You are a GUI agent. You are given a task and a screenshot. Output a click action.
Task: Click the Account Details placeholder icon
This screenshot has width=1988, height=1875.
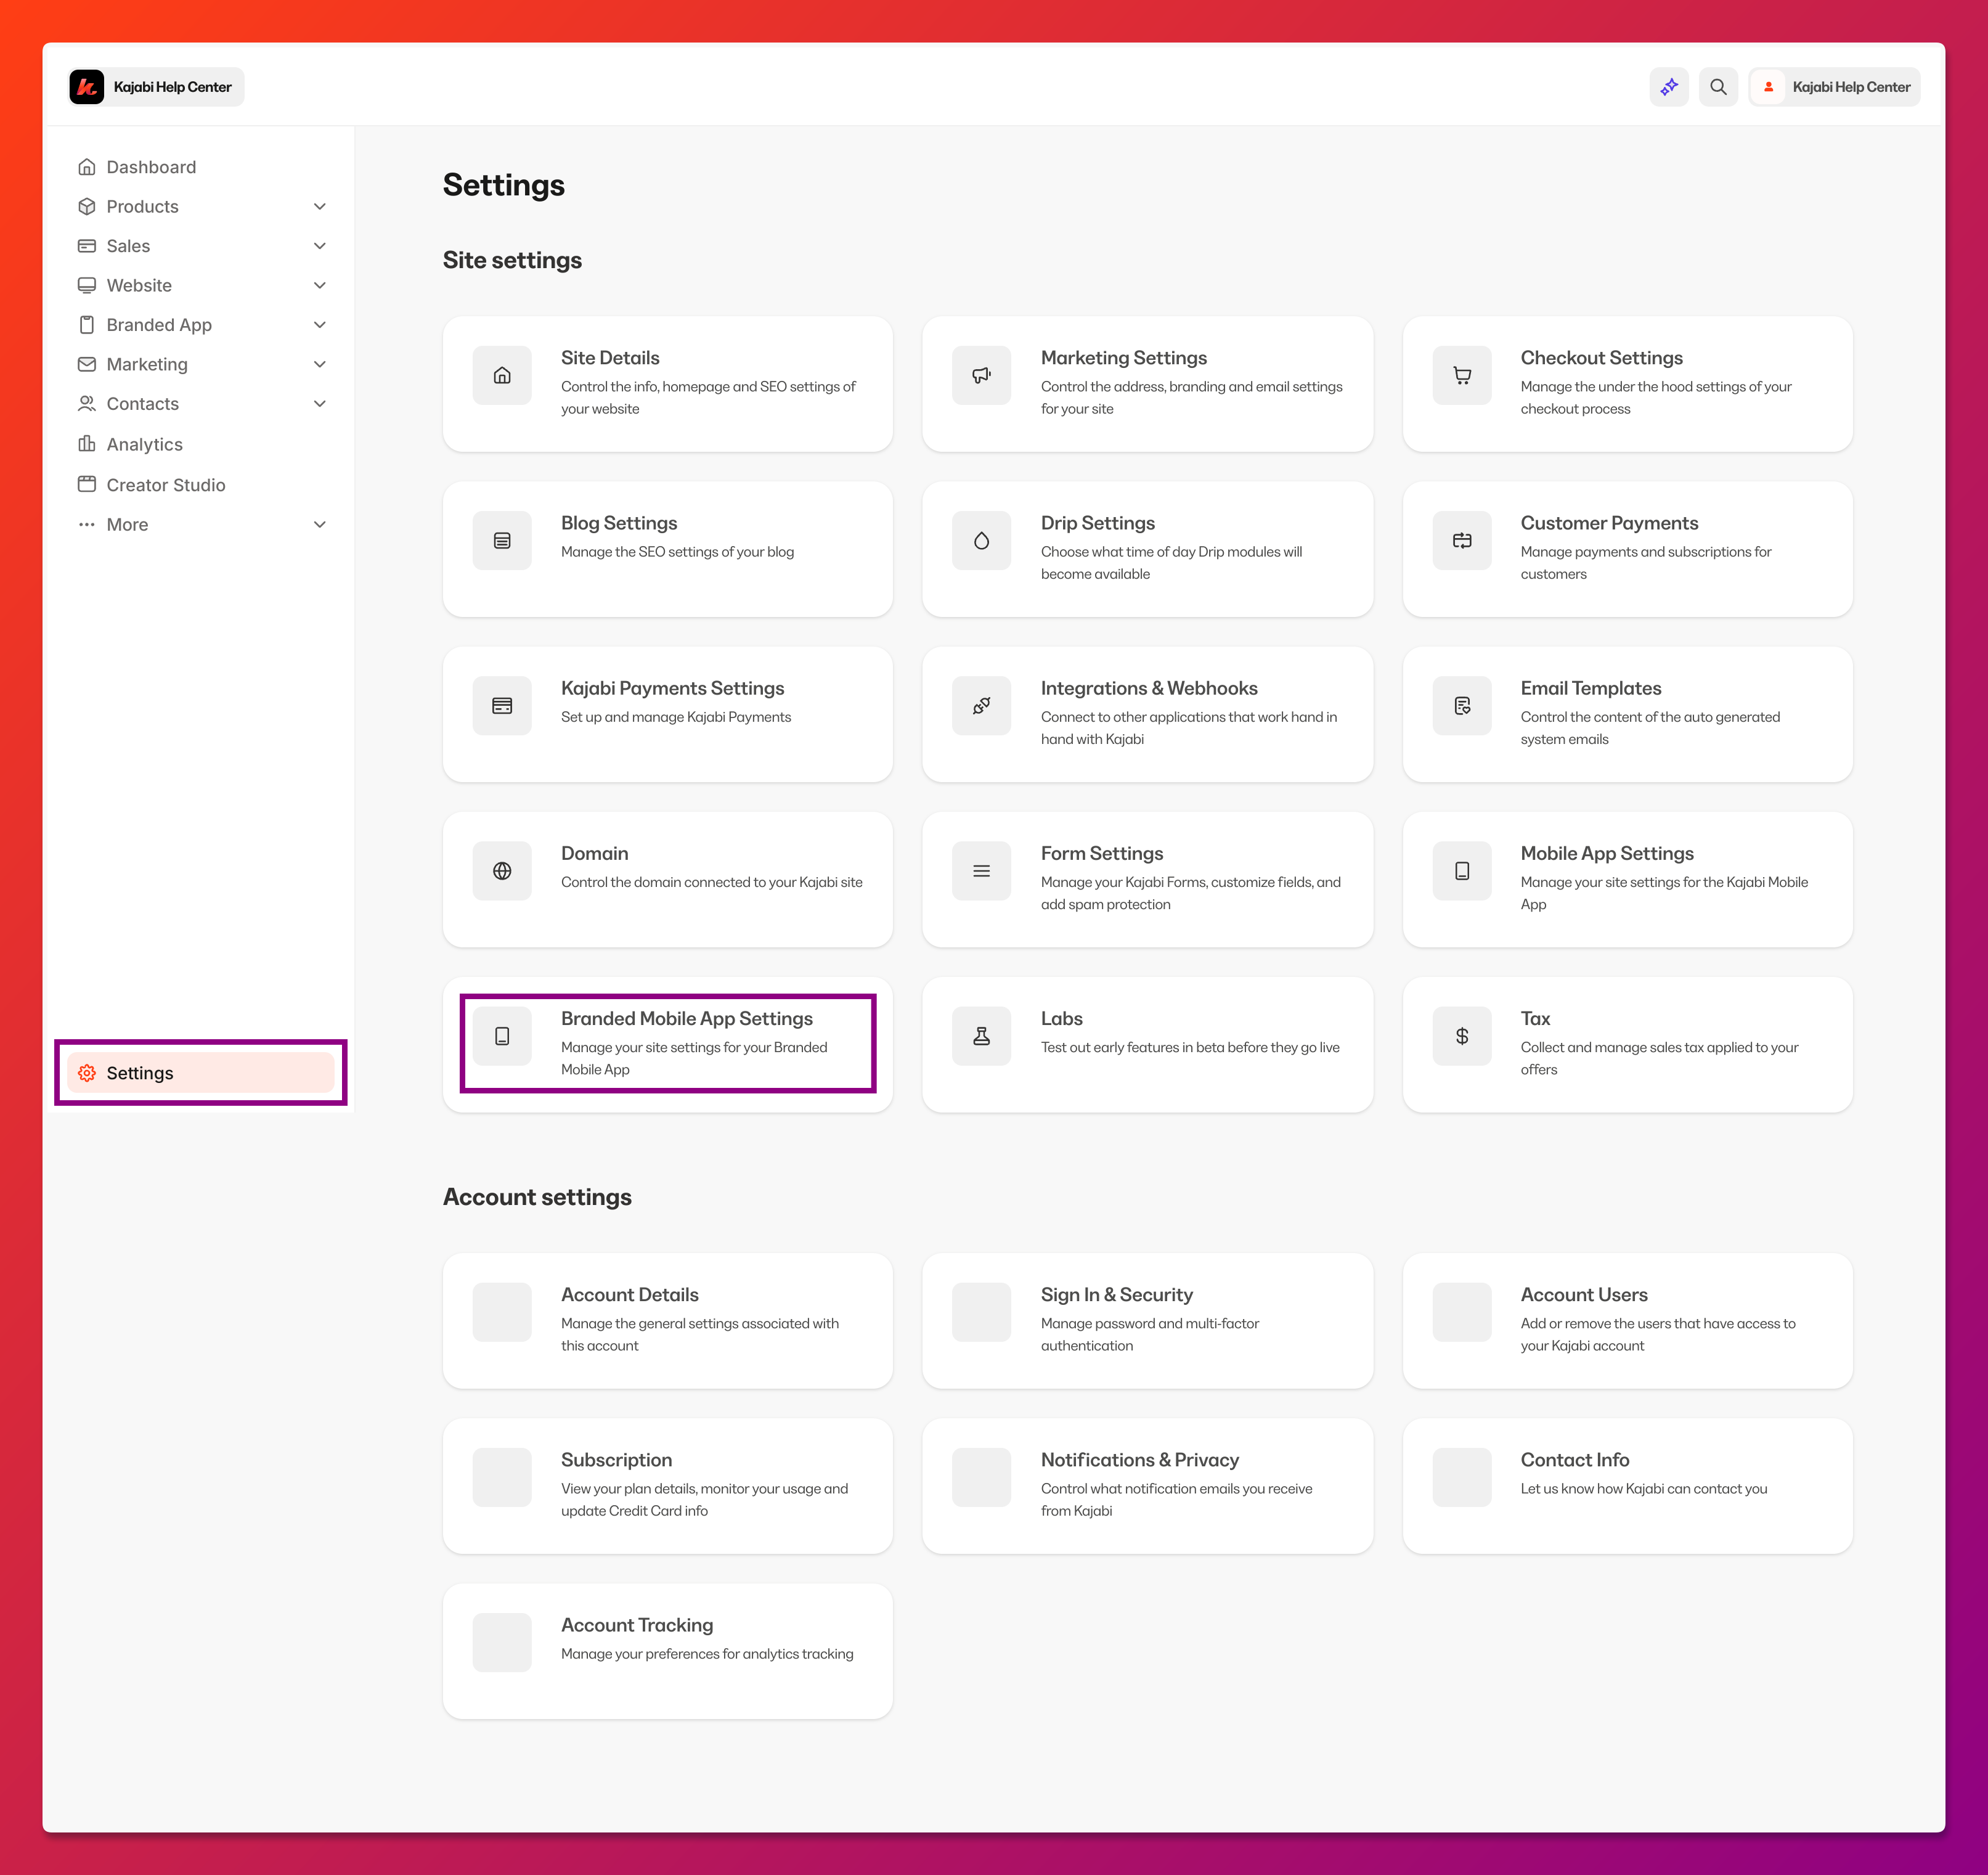502,1312
